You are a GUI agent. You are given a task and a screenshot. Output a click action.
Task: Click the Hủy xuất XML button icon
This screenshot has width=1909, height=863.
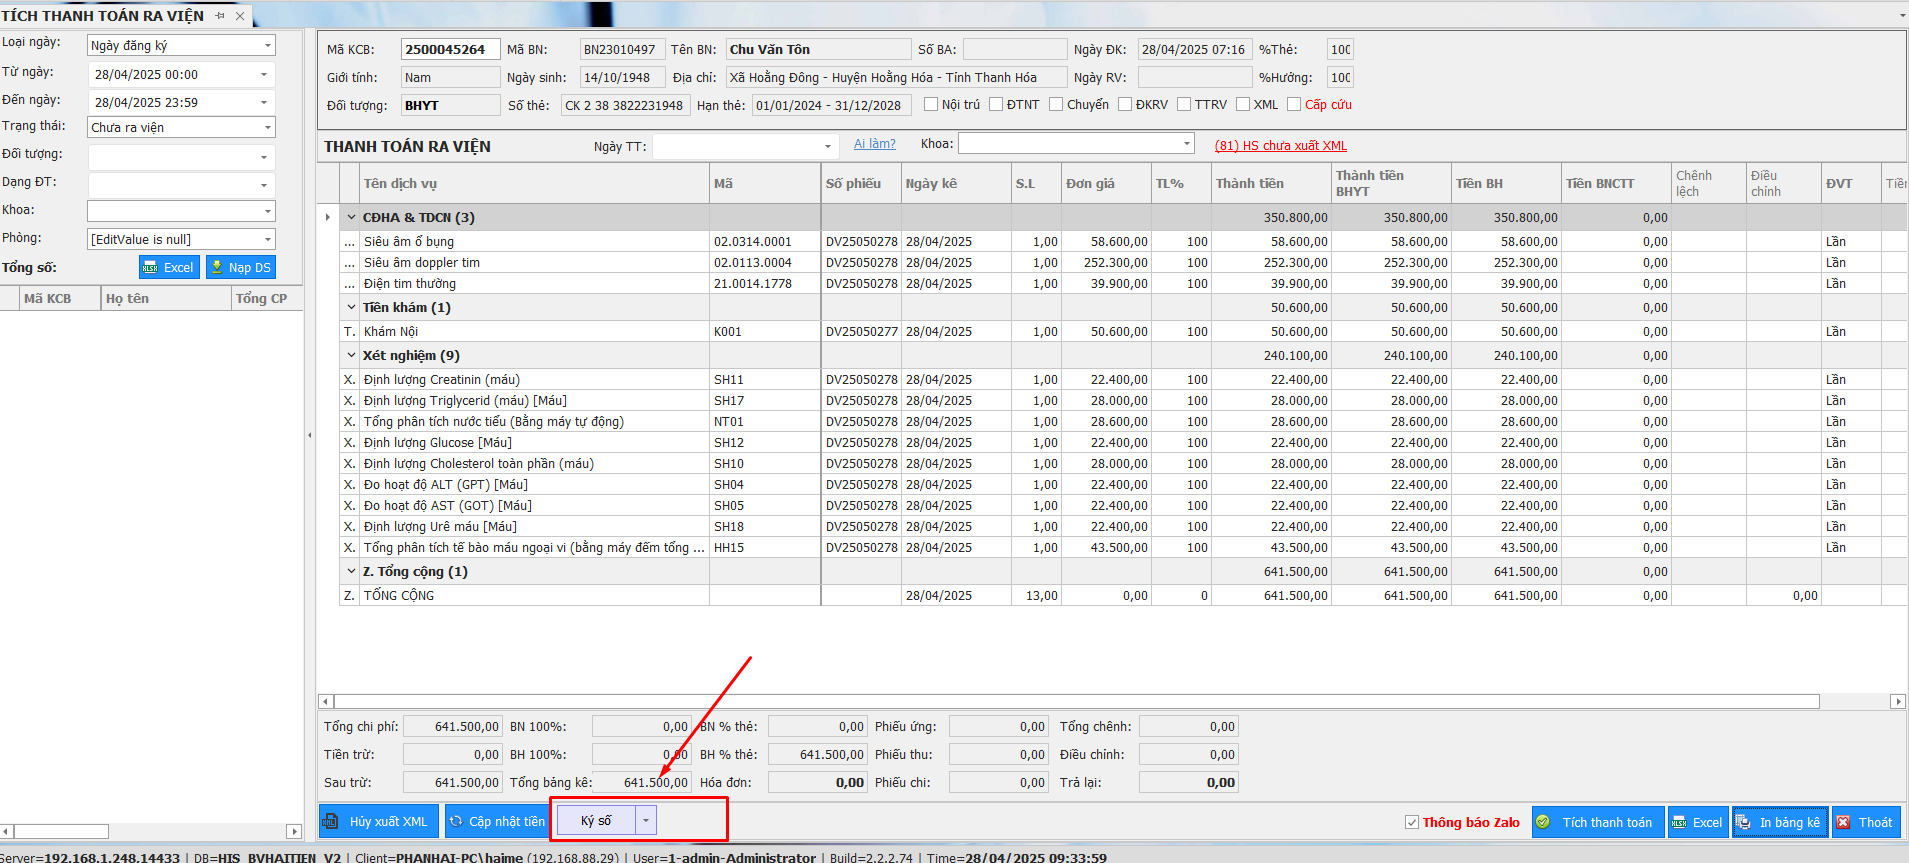click(x=331, y=822)
